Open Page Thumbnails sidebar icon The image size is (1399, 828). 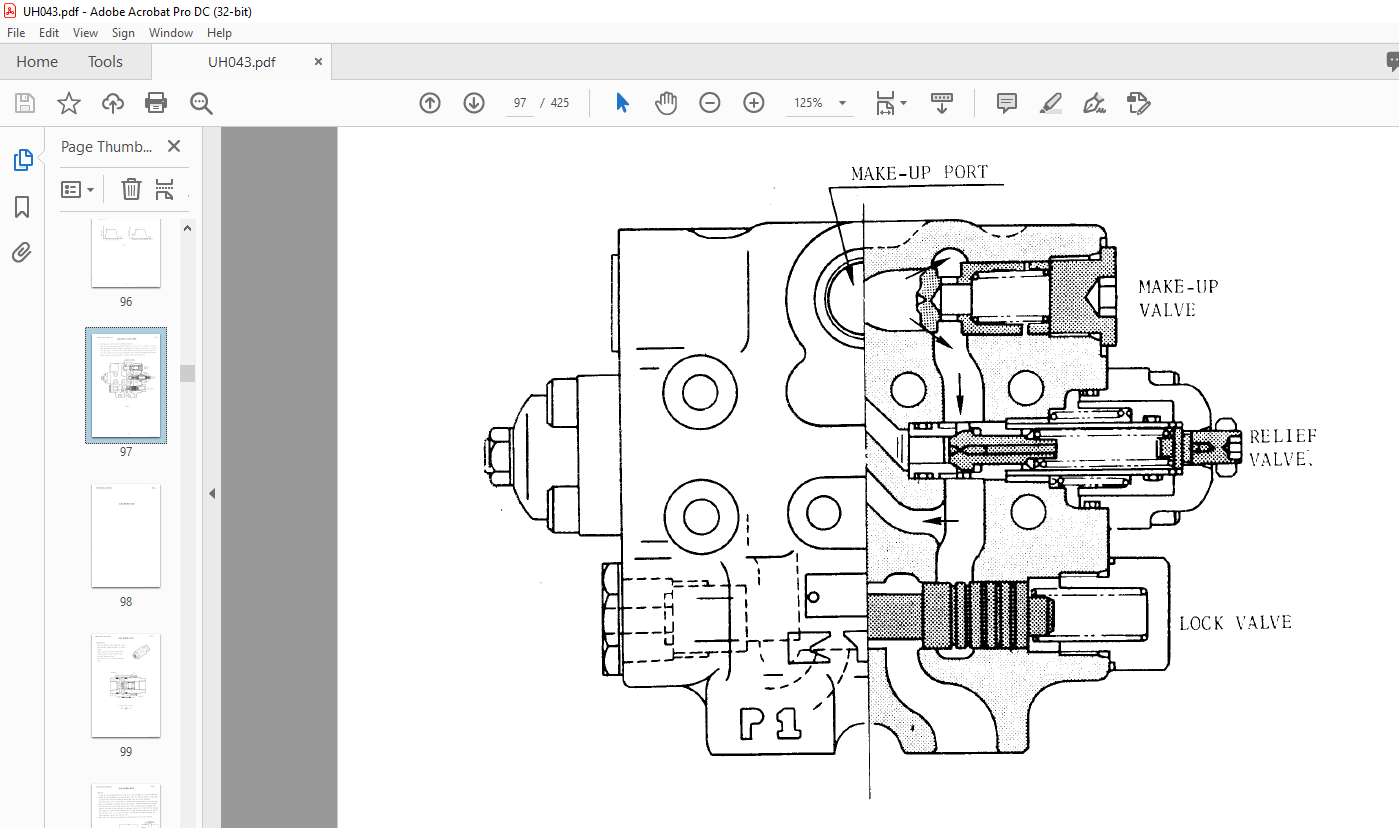22,160
